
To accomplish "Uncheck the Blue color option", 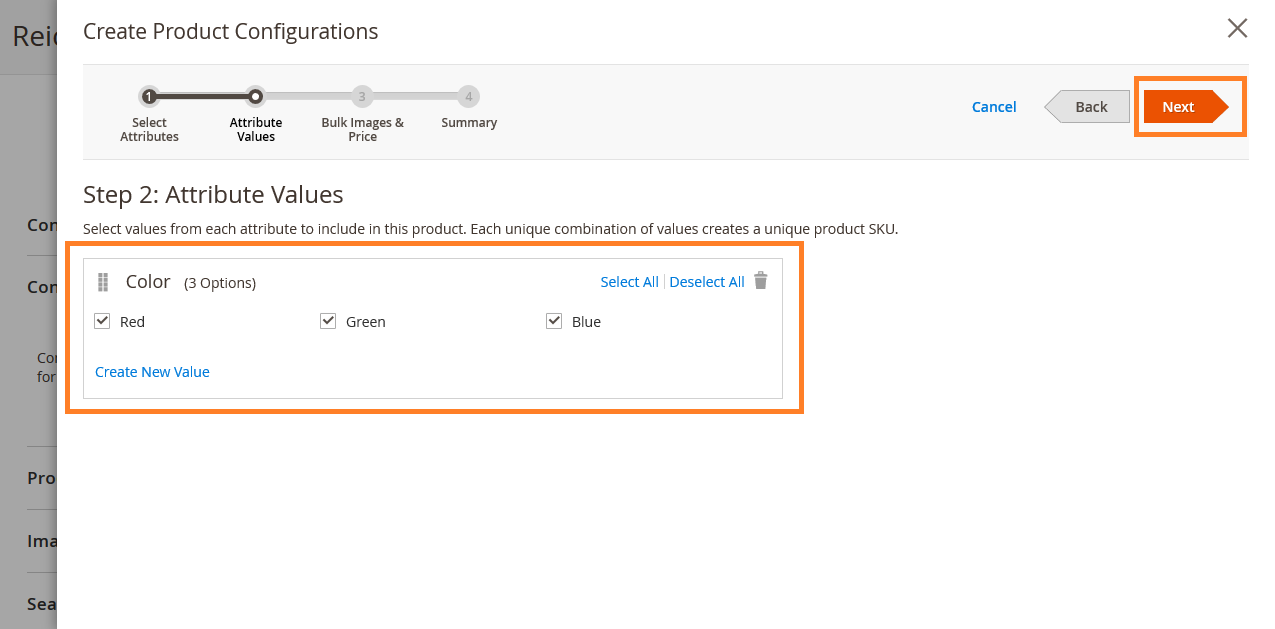I will point(554,321).
